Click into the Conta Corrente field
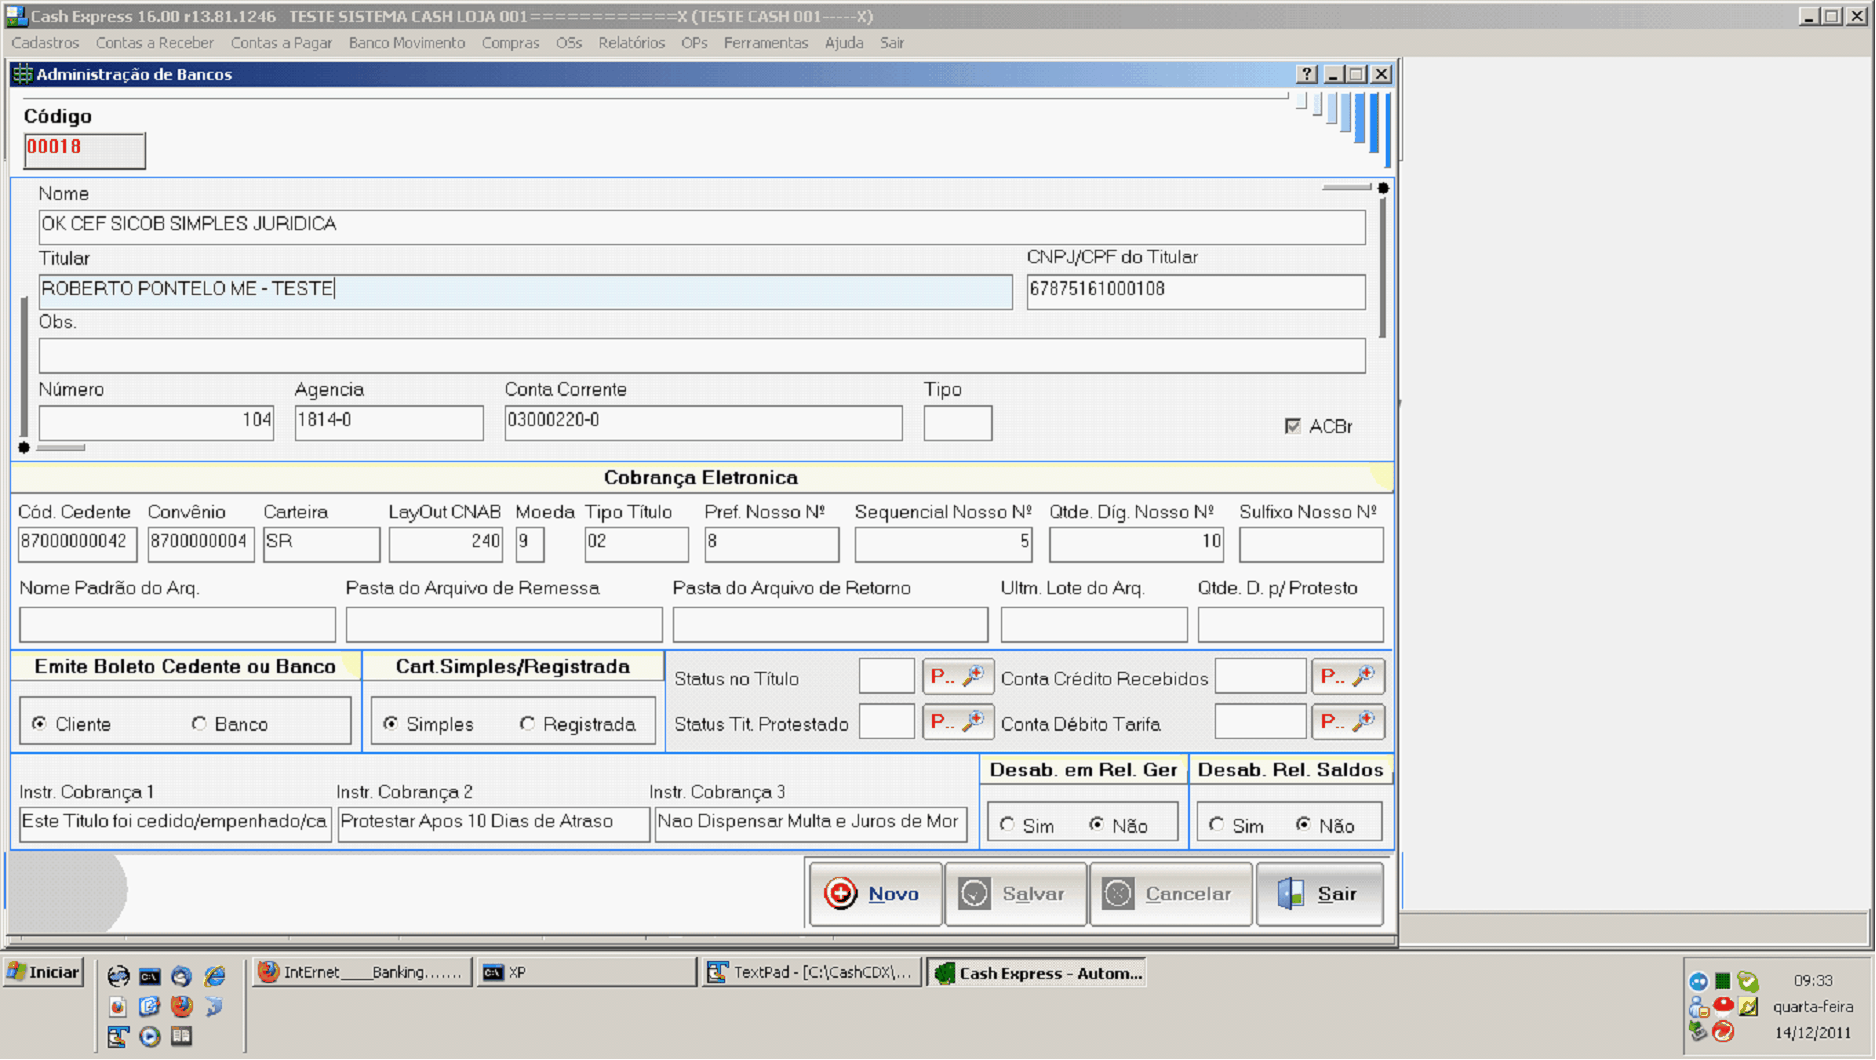The image size is (1876, 1060). click(702, 421)
